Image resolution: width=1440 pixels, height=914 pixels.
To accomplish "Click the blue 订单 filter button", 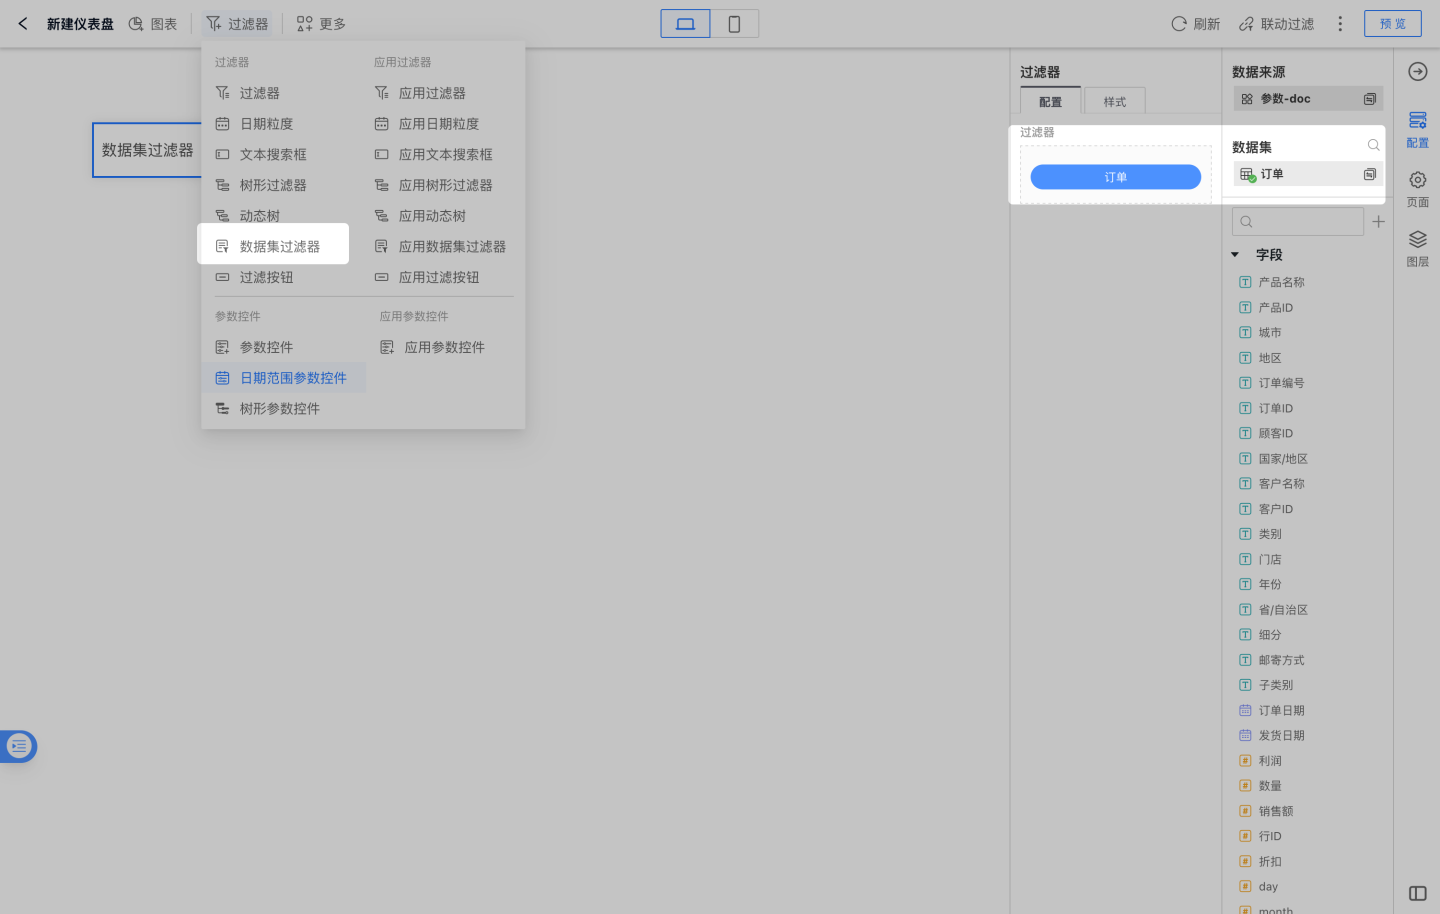I will (1115, 177).
